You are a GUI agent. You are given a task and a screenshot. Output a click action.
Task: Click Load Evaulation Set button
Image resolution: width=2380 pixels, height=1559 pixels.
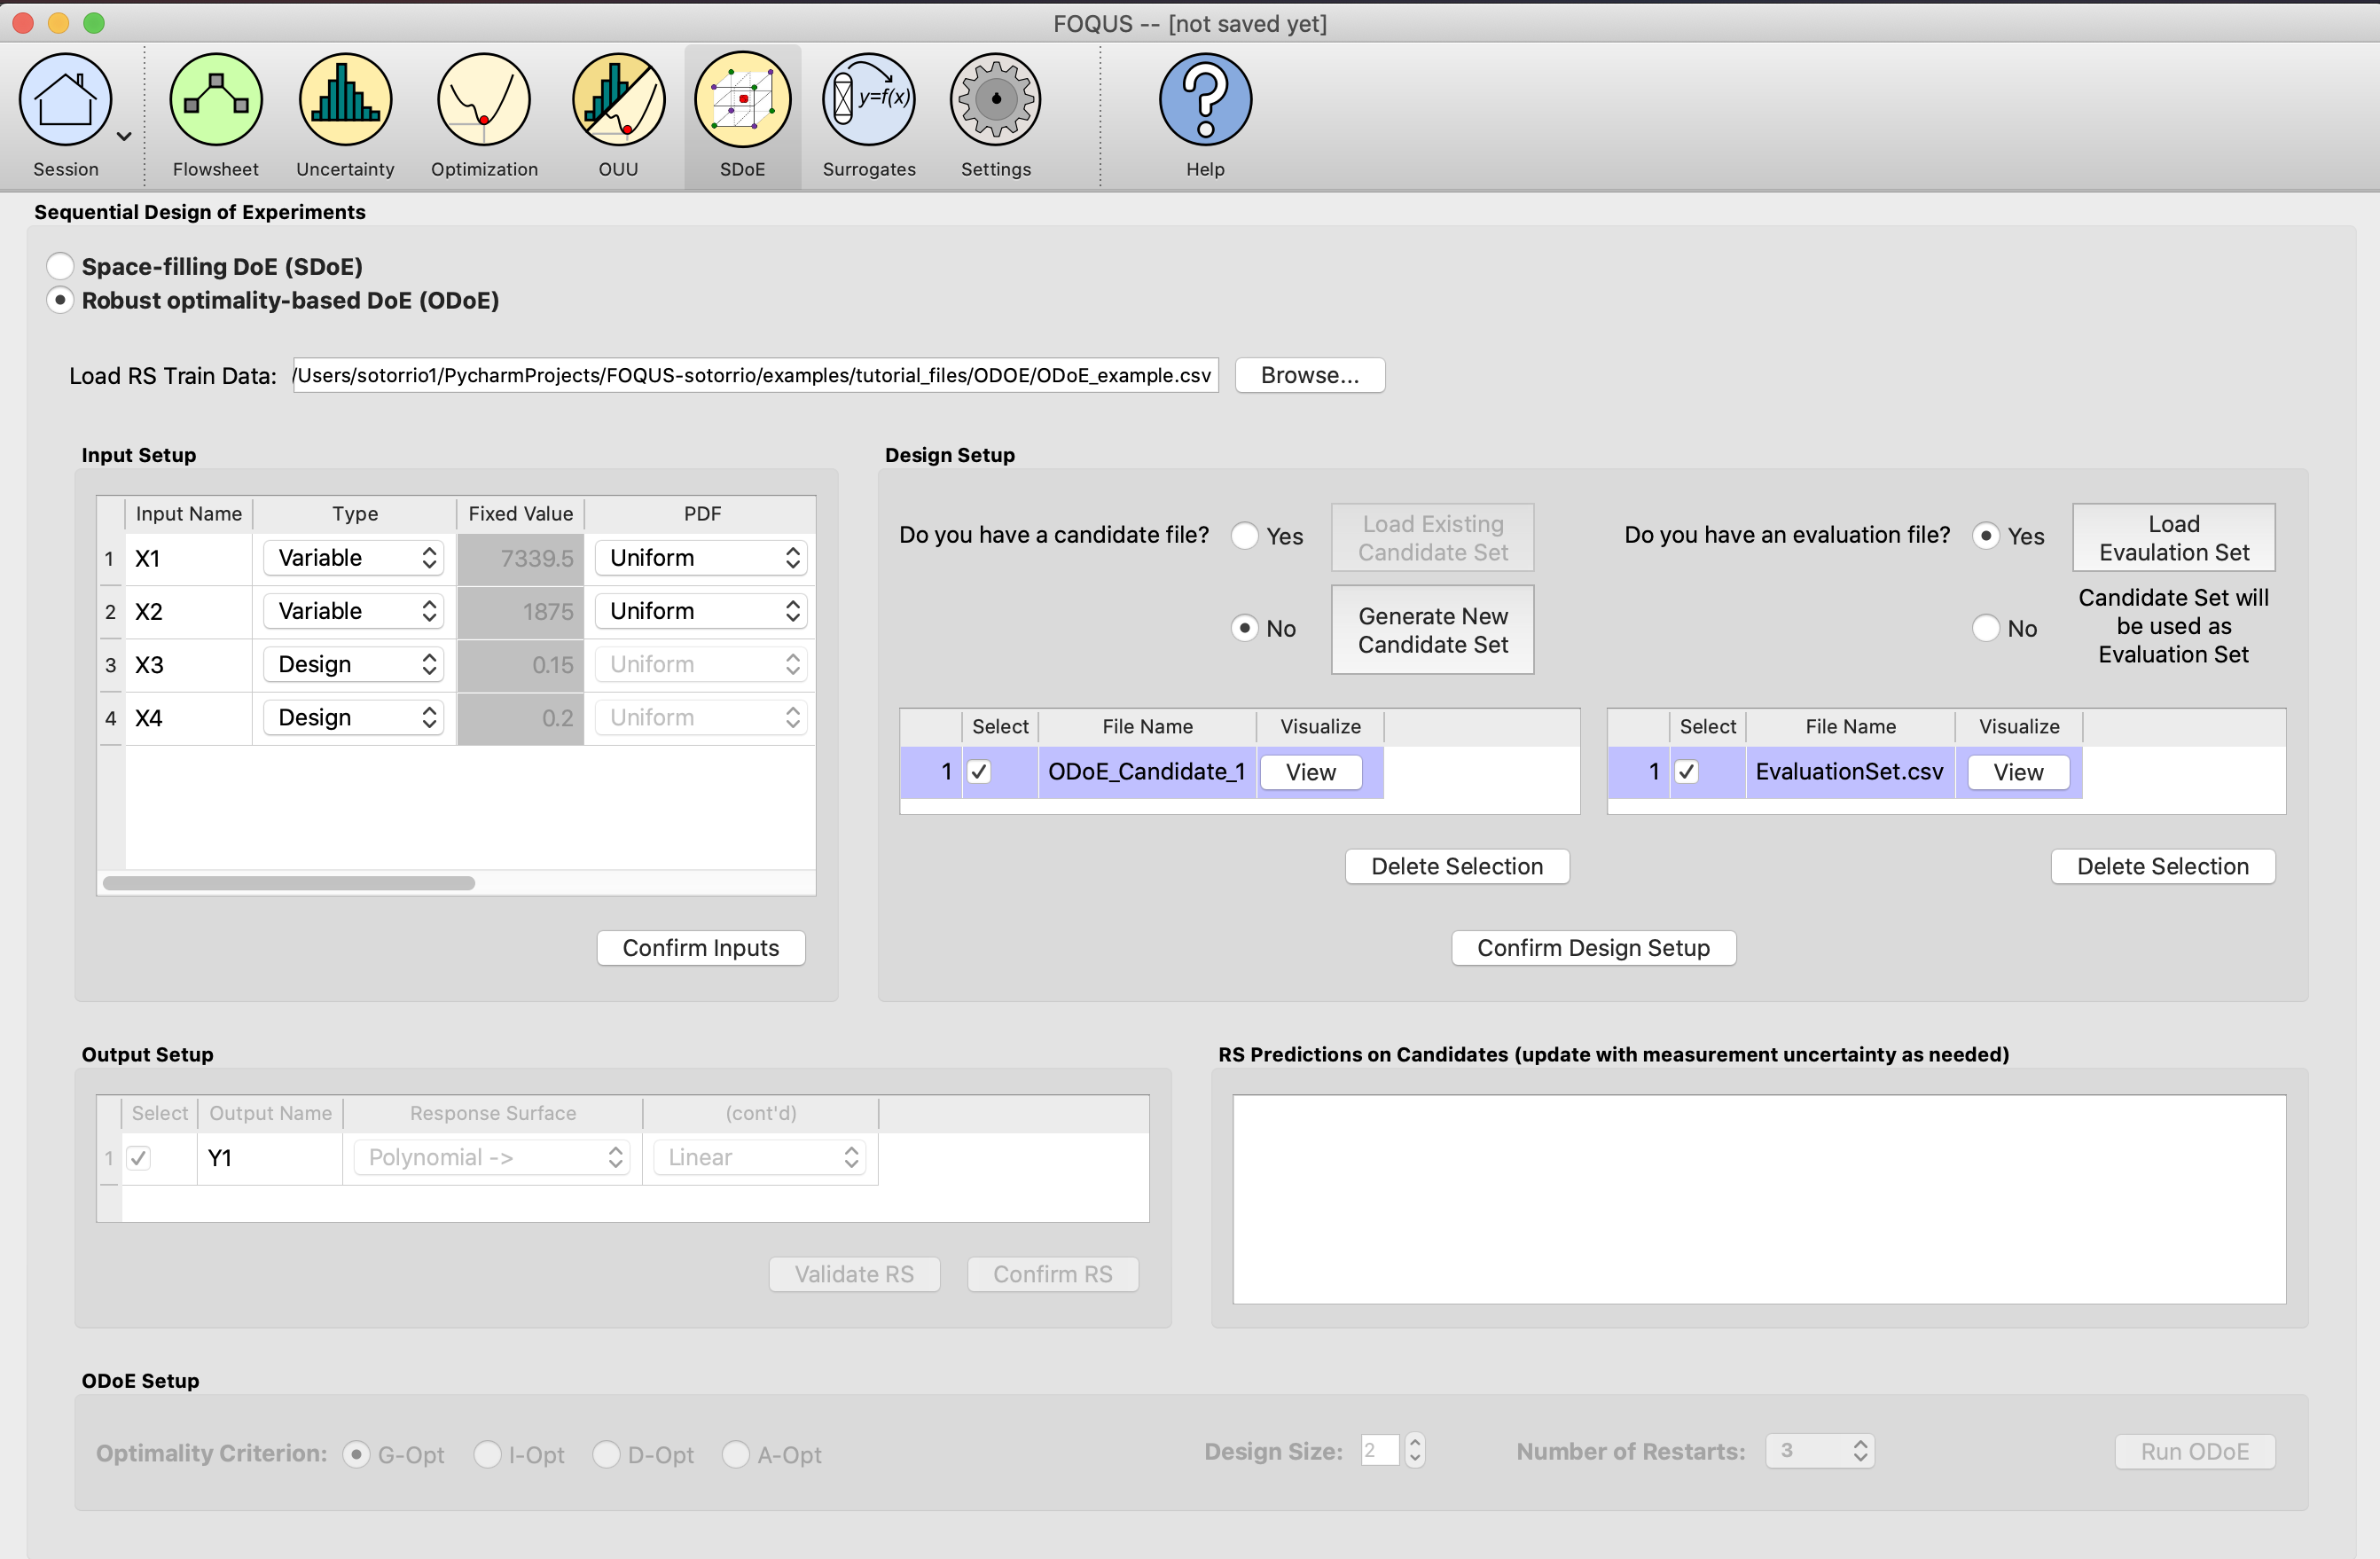tap(2173, 538)
